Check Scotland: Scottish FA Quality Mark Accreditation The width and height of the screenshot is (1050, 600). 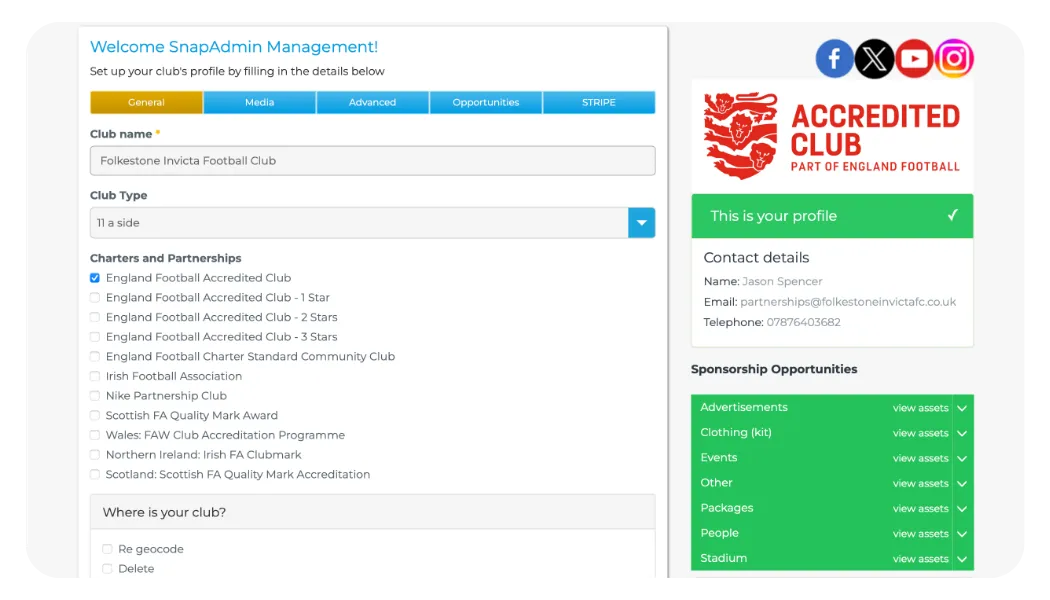(95, 474)
